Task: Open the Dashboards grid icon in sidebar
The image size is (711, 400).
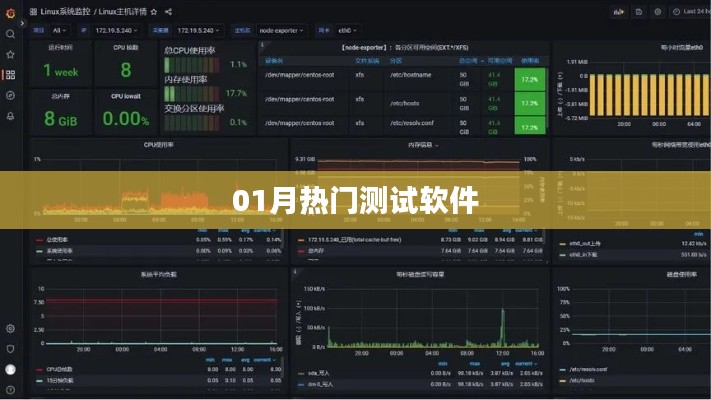Action: [x=10, y=75]
